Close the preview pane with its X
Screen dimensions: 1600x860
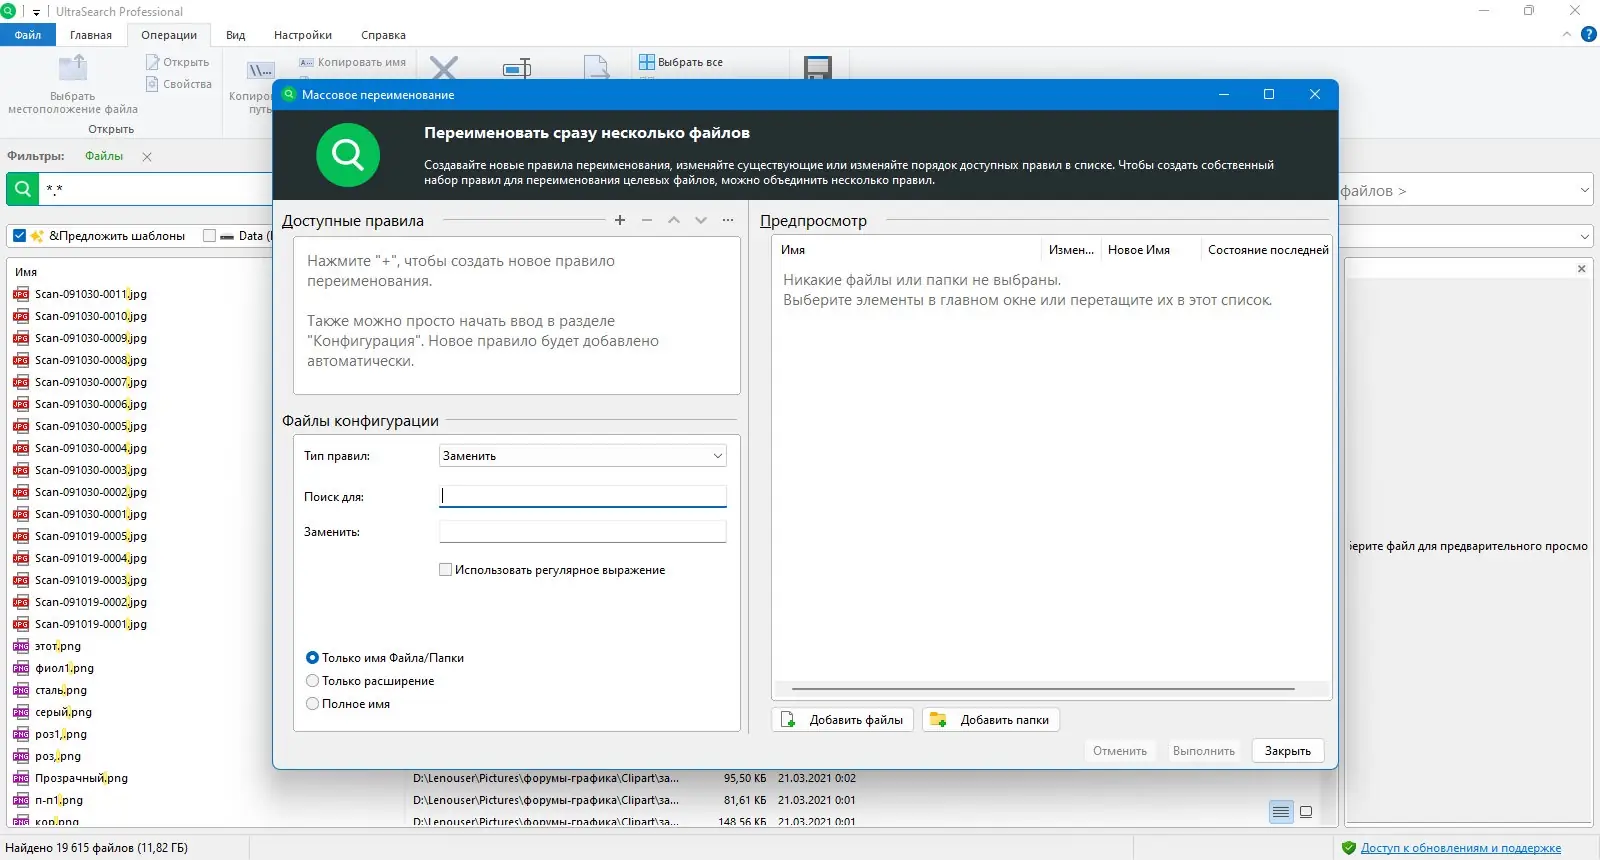[x=1581, y=269]
